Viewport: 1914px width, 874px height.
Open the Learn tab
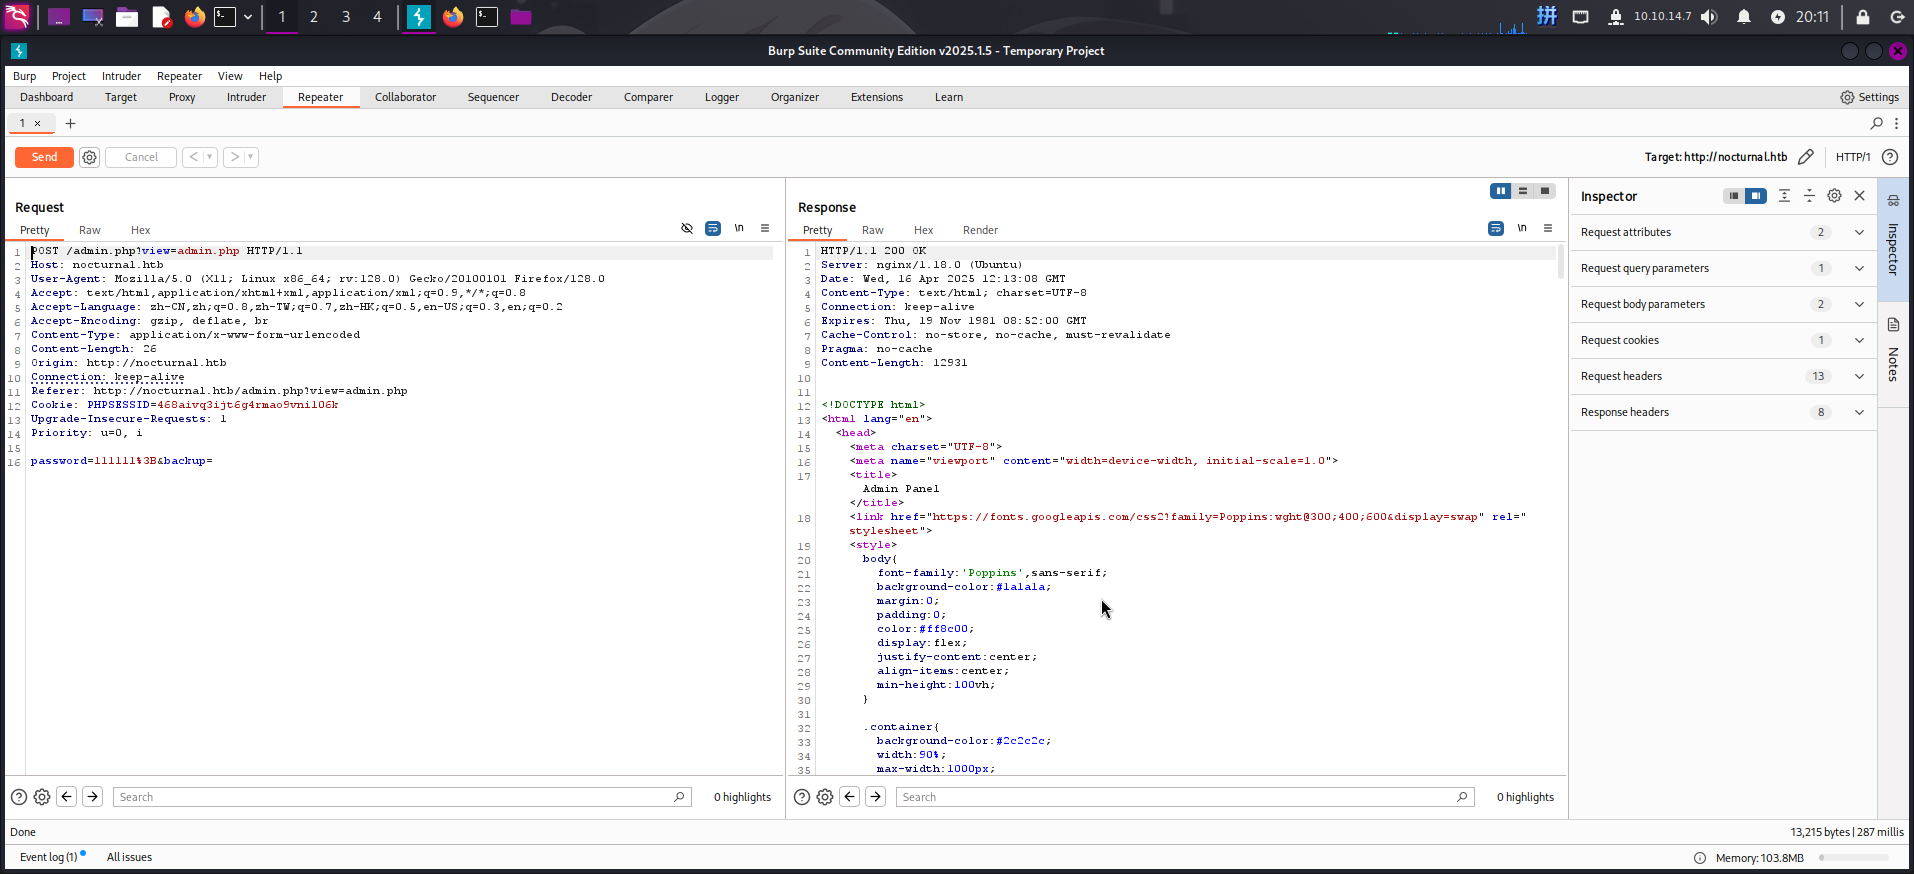[x=949, y=97]
